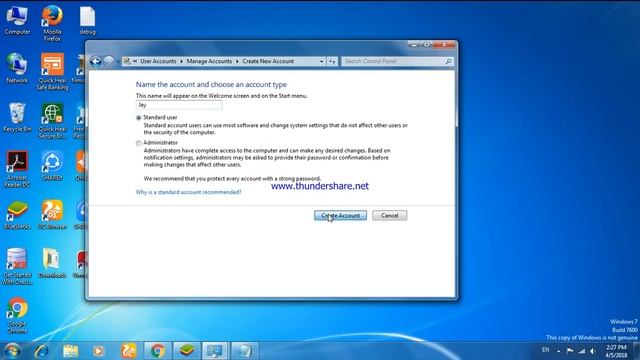
Task: Open UC Browser from the taskbar
Action: point(128,351)
